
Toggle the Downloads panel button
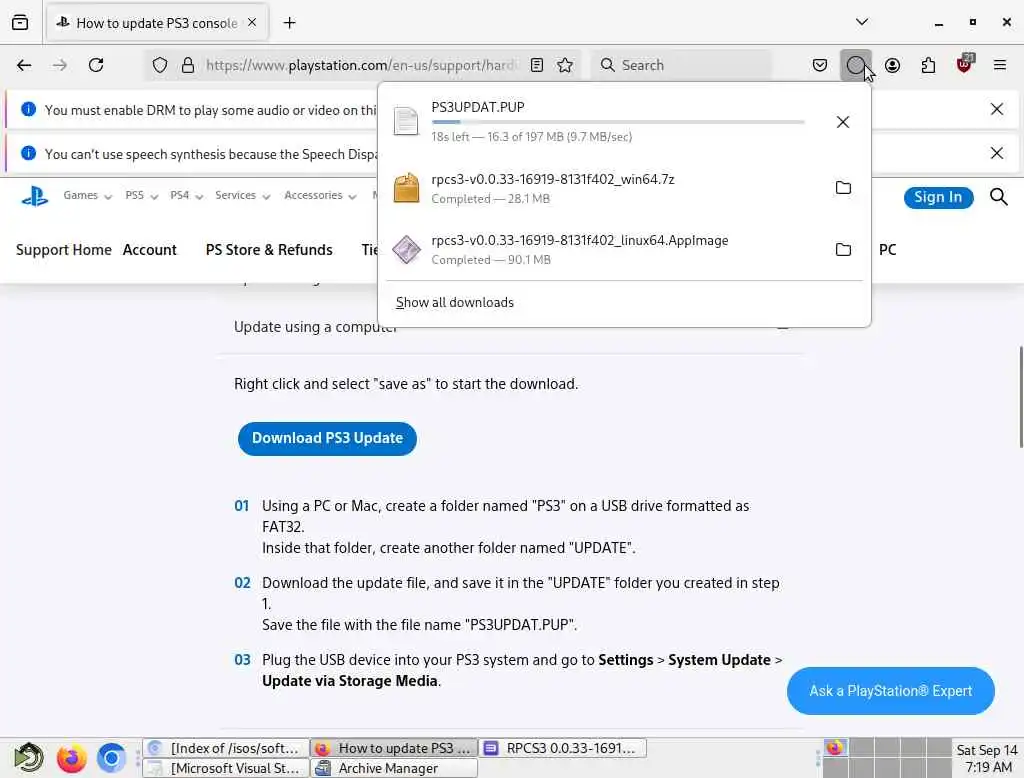(x=856, y=65)
